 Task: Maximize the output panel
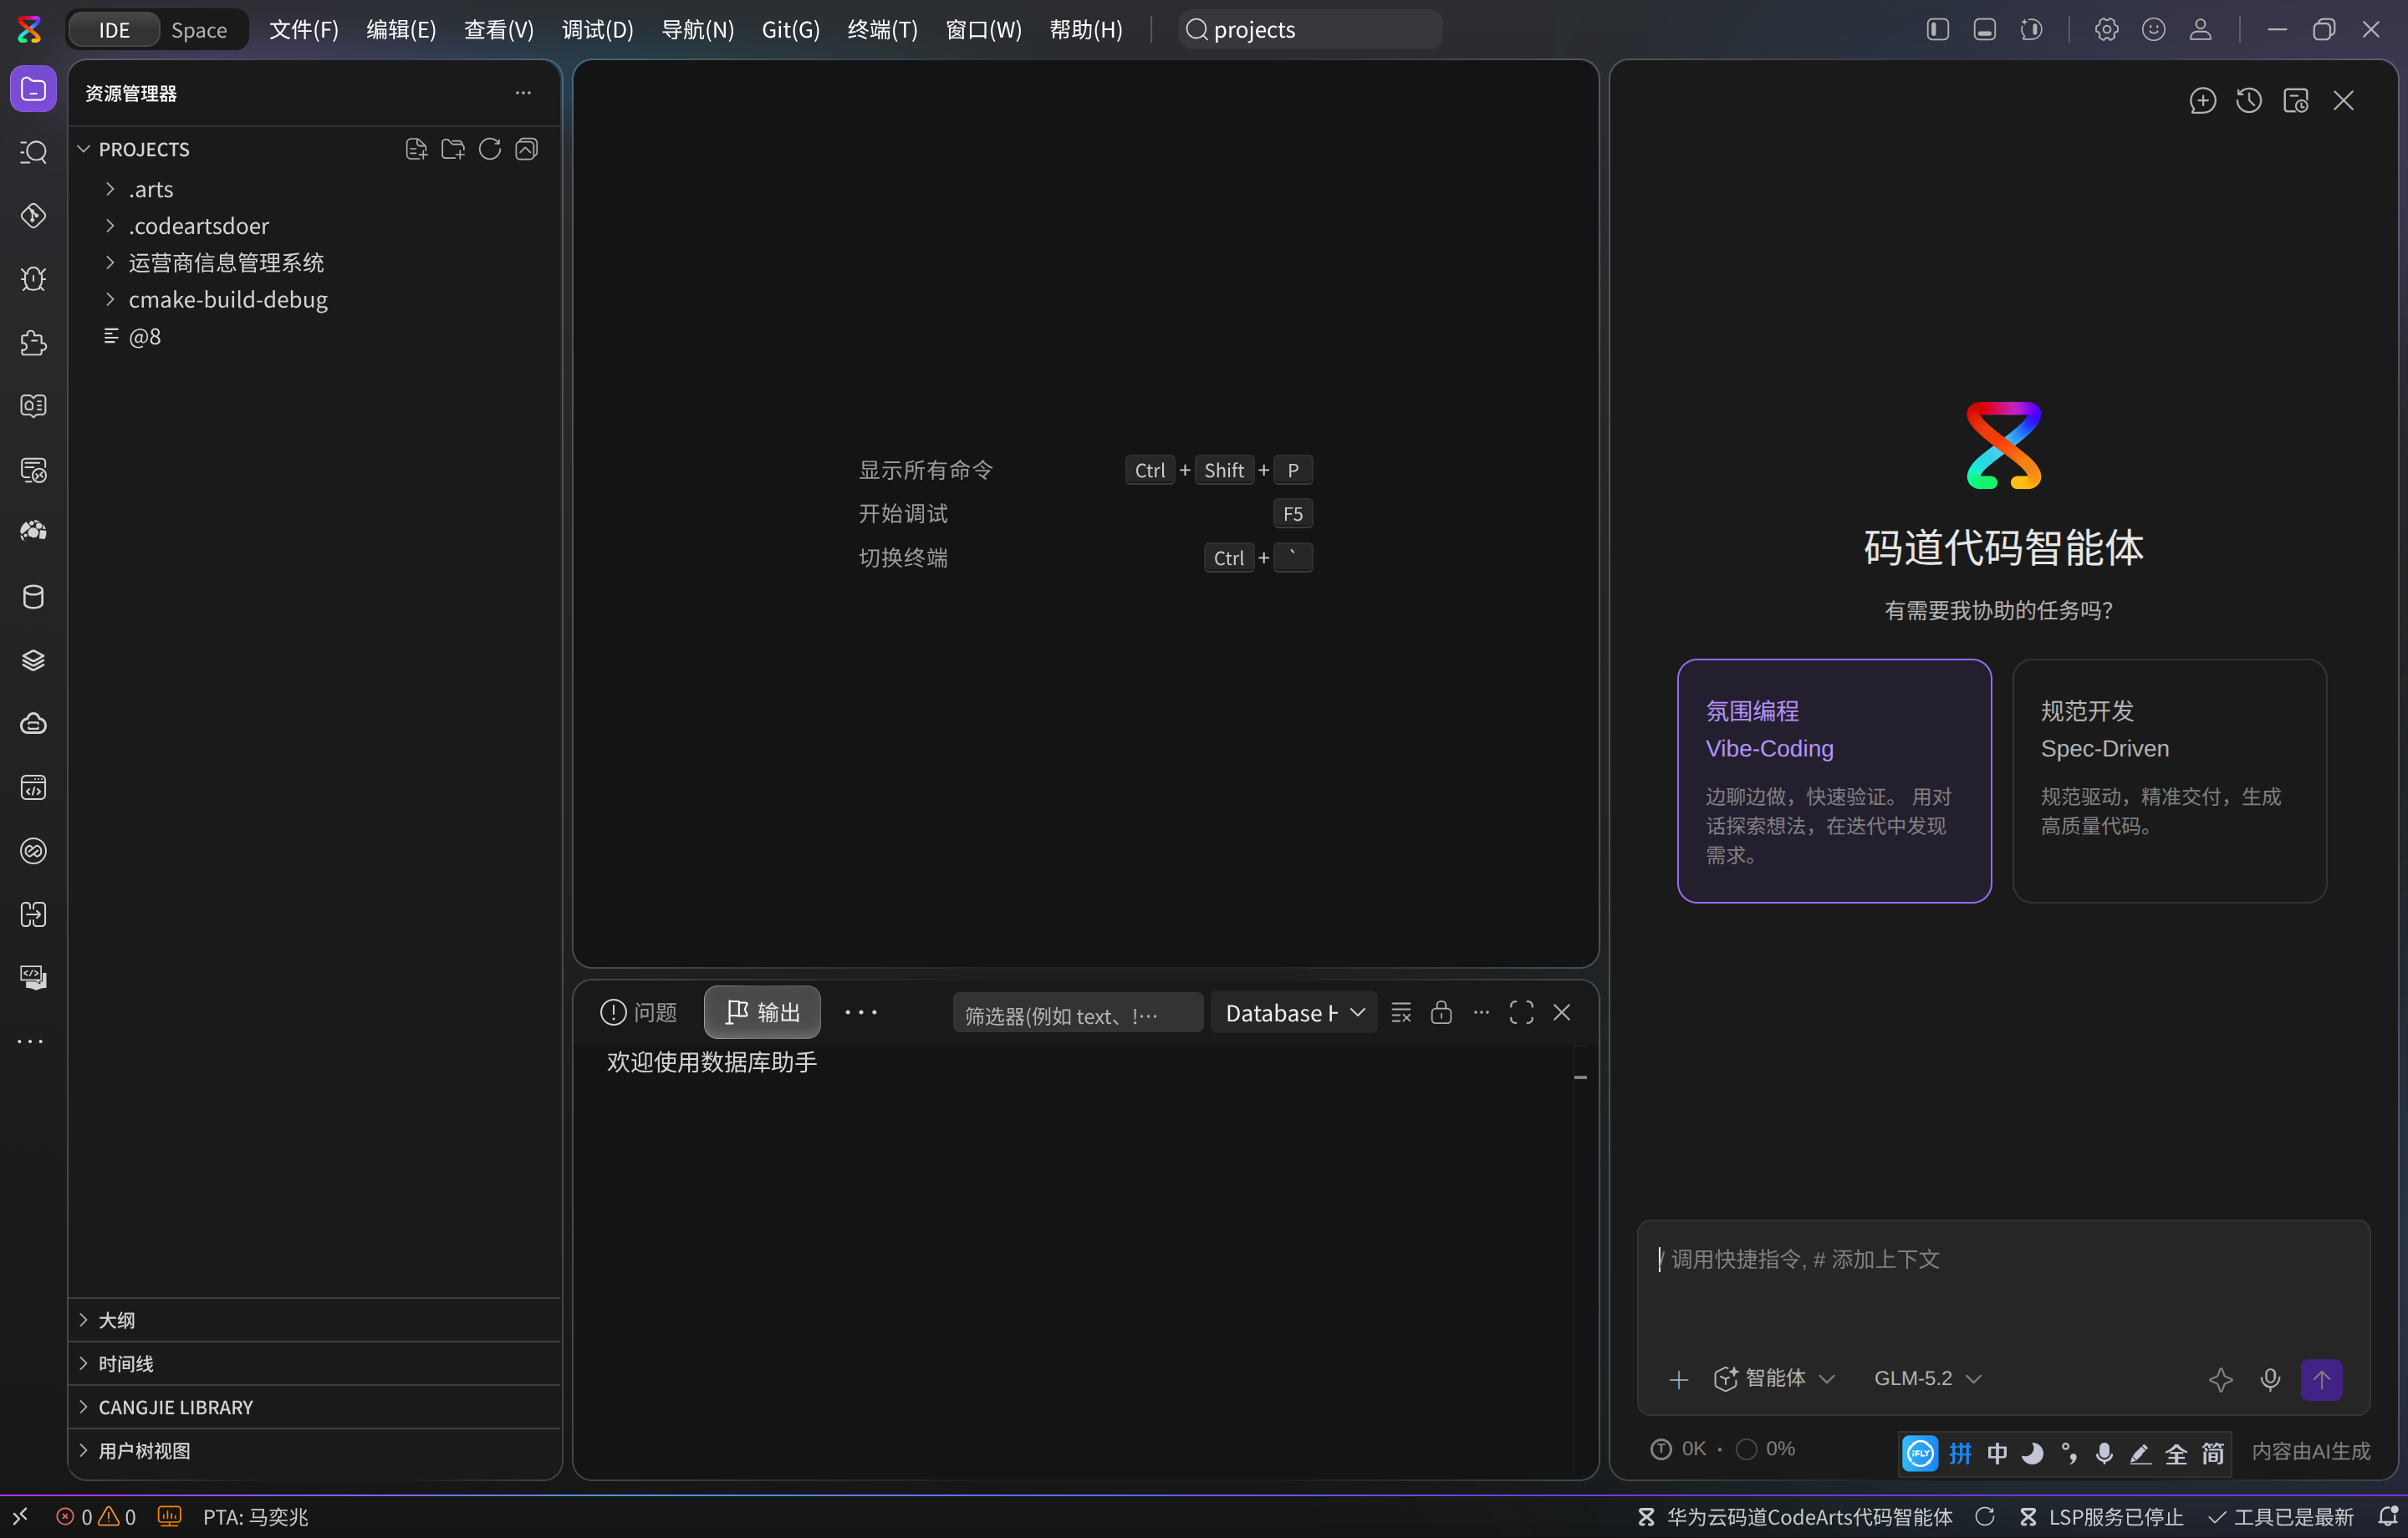(x=1521, y=1013)
